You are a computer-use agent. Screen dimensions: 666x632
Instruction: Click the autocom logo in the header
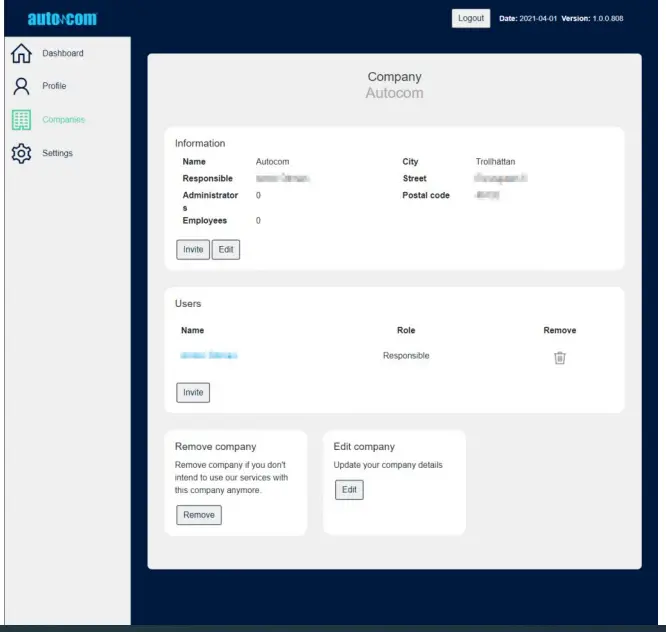point(61,18)
